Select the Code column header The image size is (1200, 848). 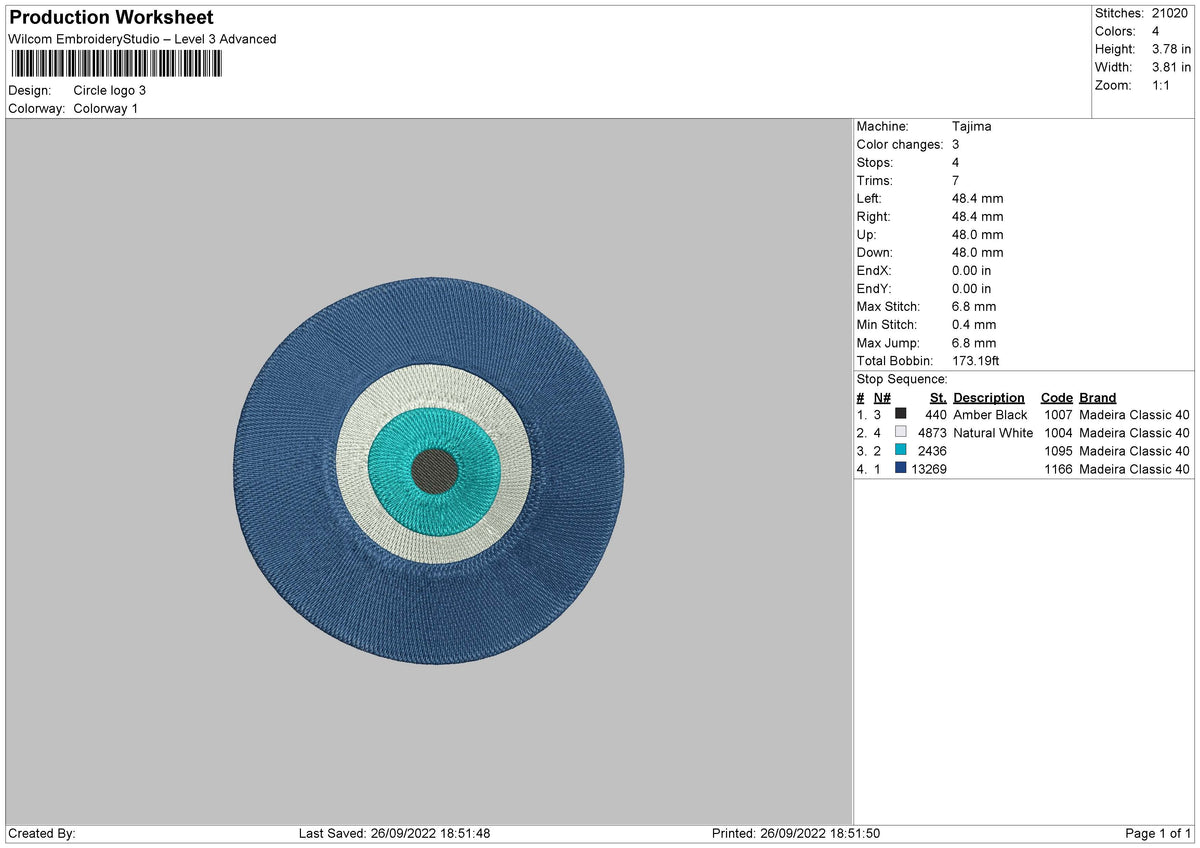[1057, 397]
